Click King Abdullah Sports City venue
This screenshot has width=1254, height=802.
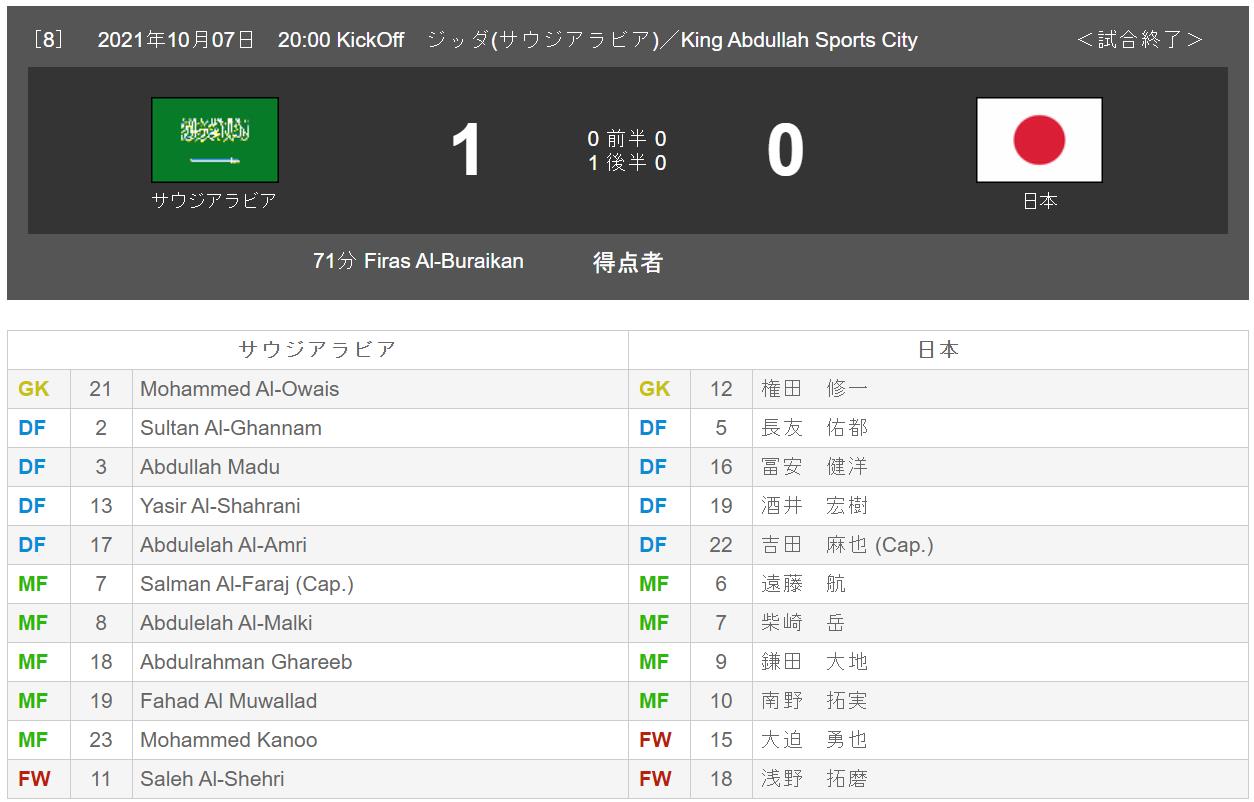[x=799, y=40]
